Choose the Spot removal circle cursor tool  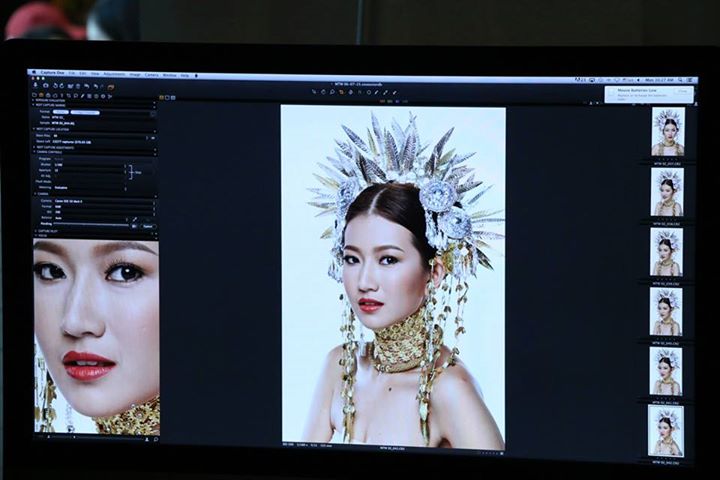tap(369, 92)
